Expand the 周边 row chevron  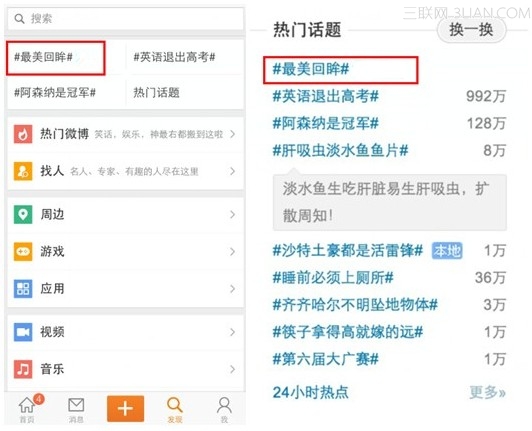(x=232, y=214)
